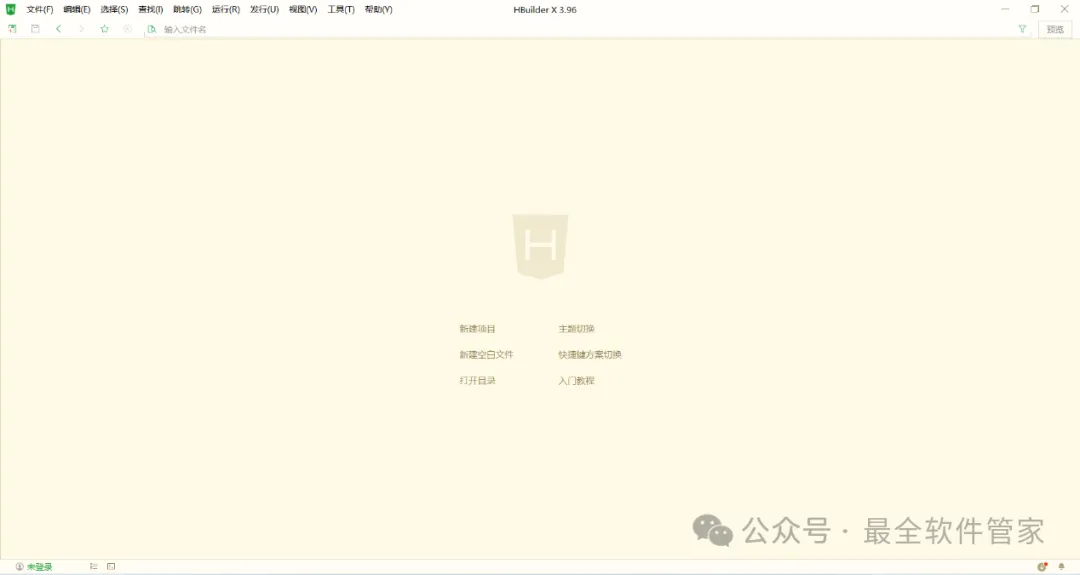Click the update icon with red dot

click(x=1042, y=567)
